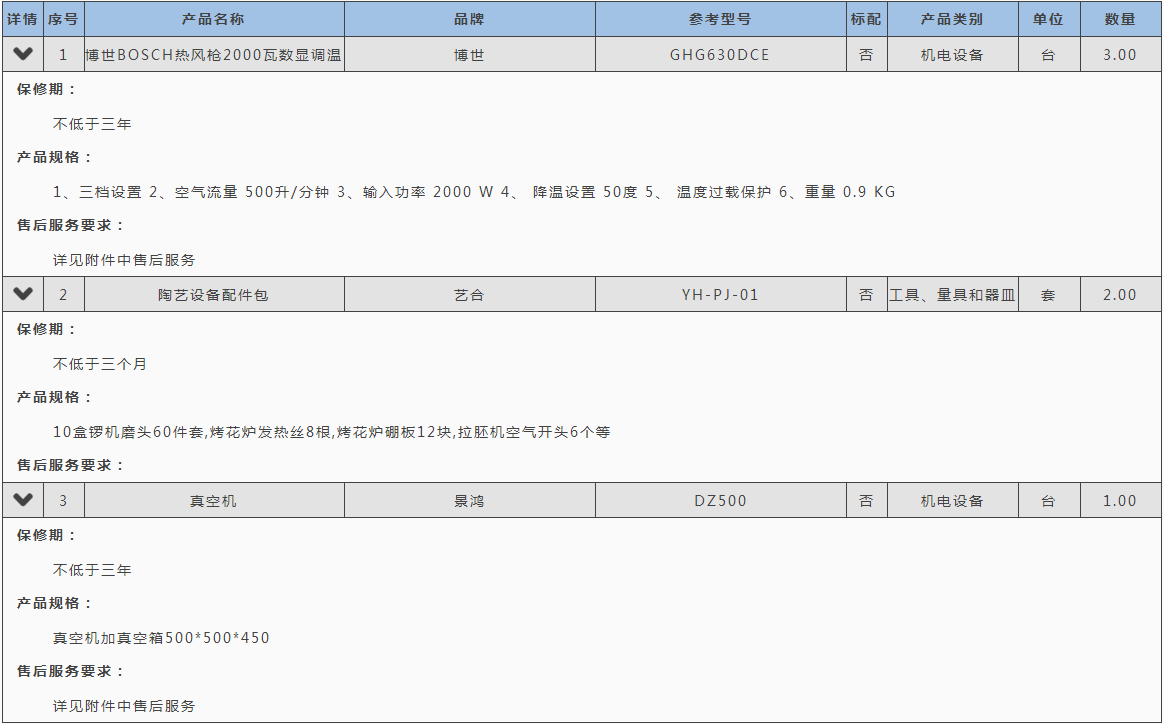Click the model number YH-PJ-01
Viewport: 1164px width, 724px height.
(x=720, y=295)
